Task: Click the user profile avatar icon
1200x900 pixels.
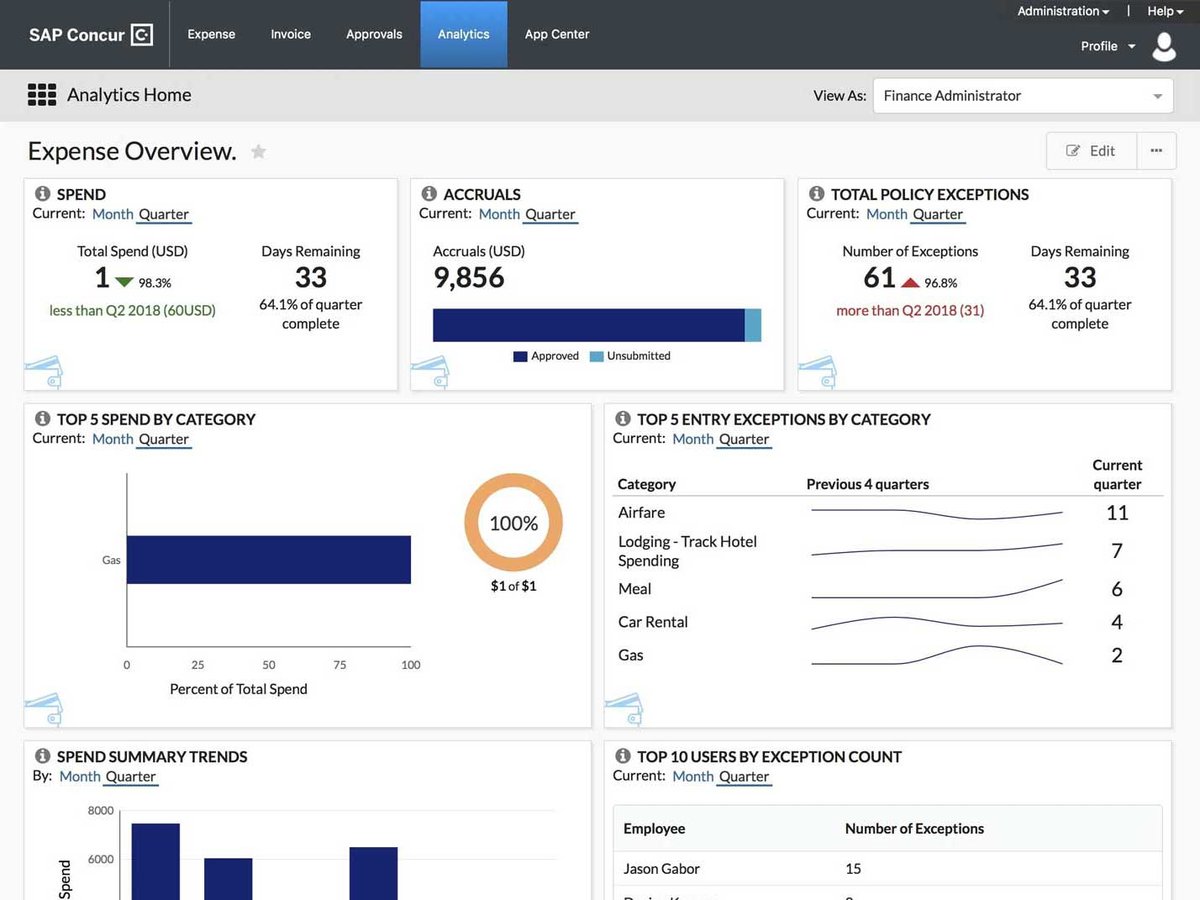Action: coord(1164,46)
